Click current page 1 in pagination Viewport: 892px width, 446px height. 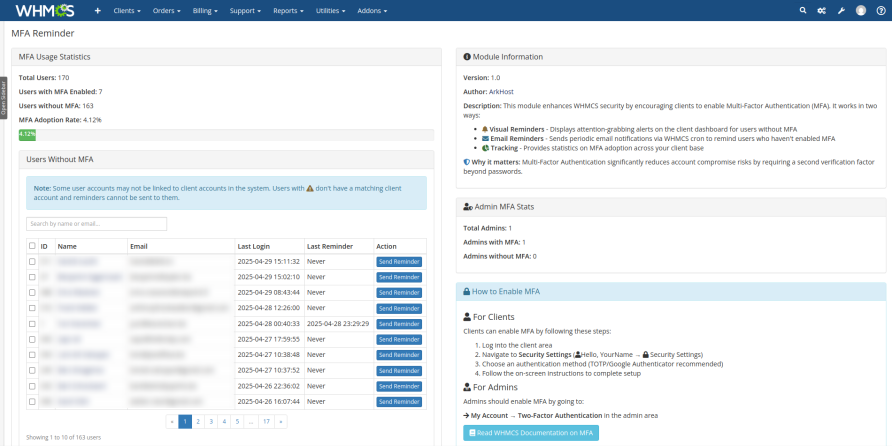point(185,422)
